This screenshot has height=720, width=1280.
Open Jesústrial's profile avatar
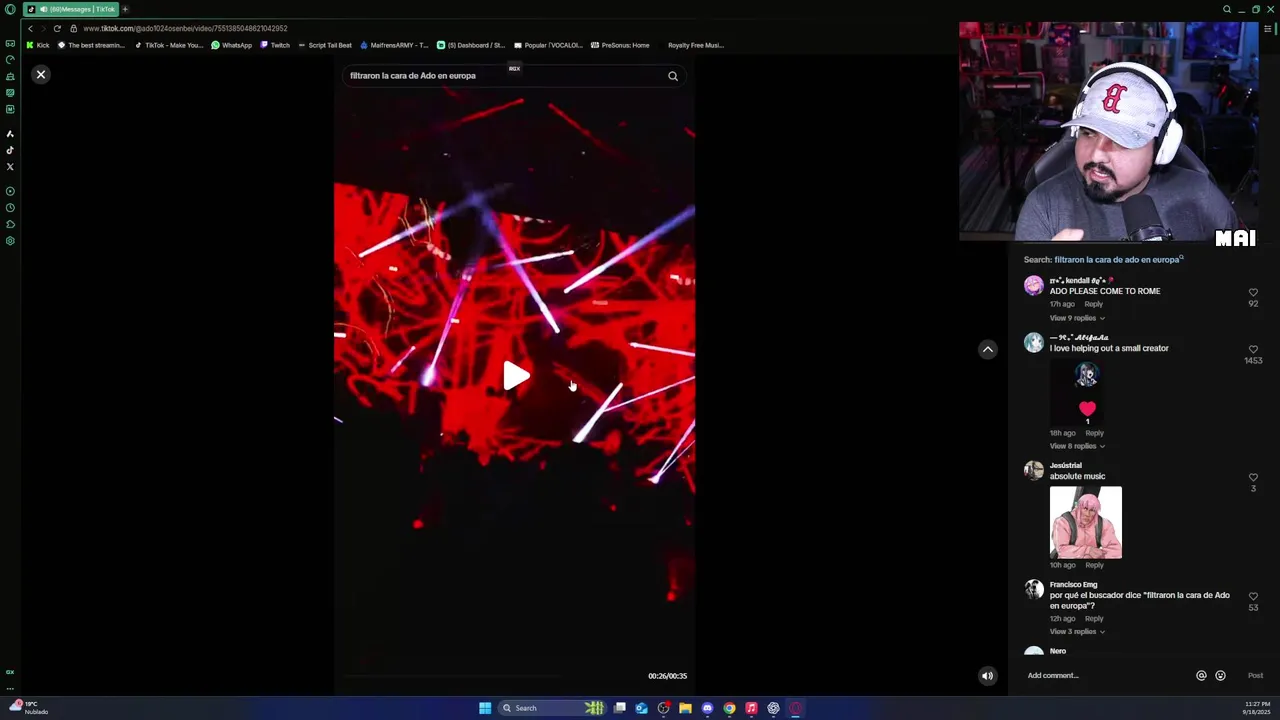click(1033, 470)
